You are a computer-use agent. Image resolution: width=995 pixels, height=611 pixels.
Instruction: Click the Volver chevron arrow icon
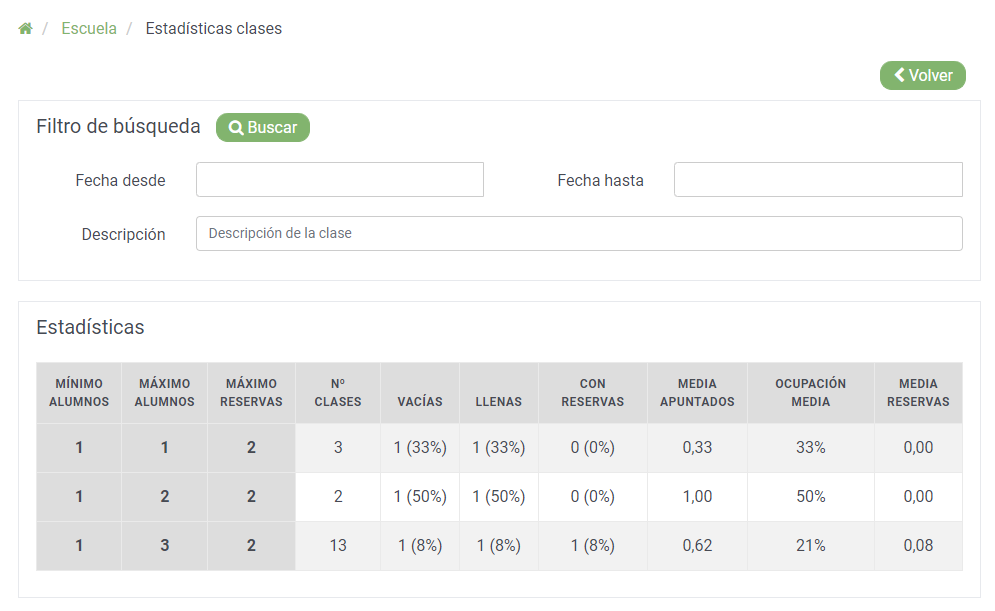click(899, 75)
